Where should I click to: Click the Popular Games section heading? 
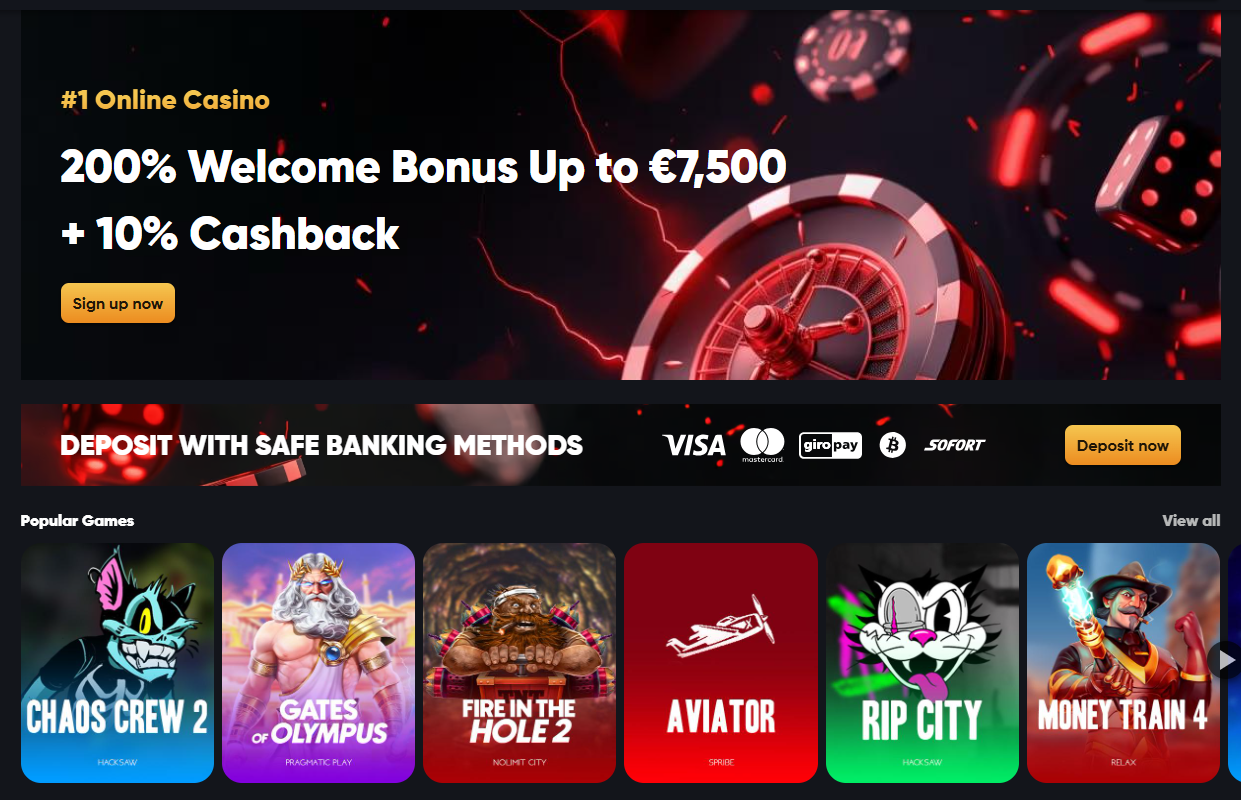click(77, 520)
